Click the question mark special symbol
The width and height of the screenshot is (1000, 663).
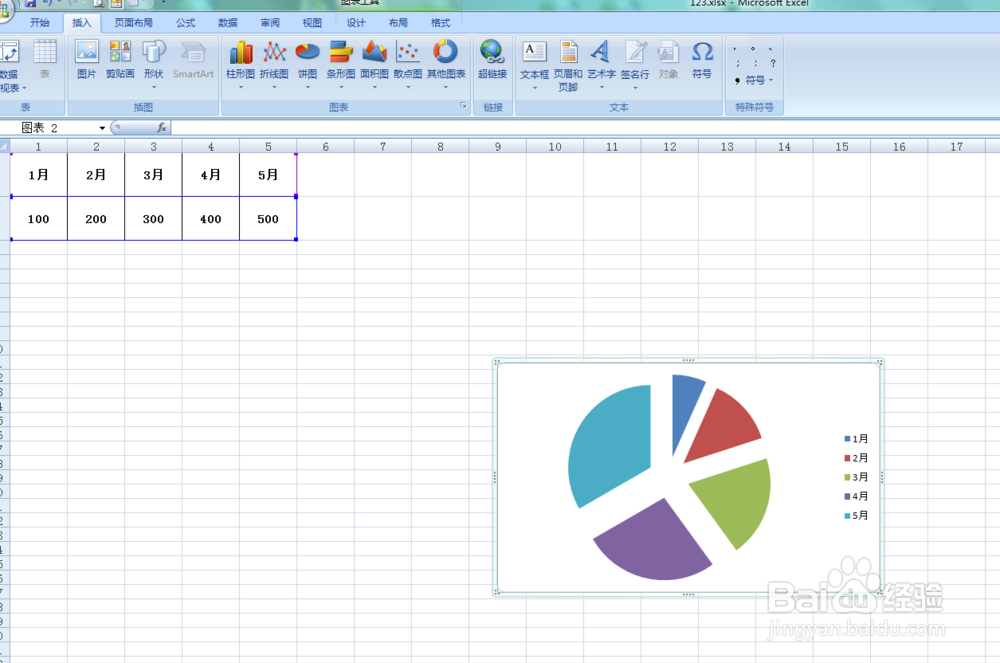pyautogui.click(x=773, y=63)
